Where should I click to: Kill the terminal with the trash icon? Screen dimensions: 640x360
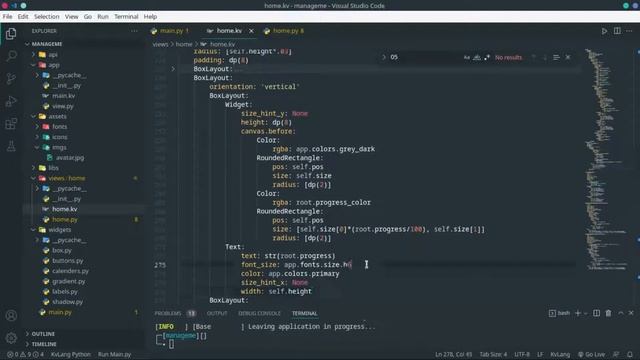coord(608,313)
